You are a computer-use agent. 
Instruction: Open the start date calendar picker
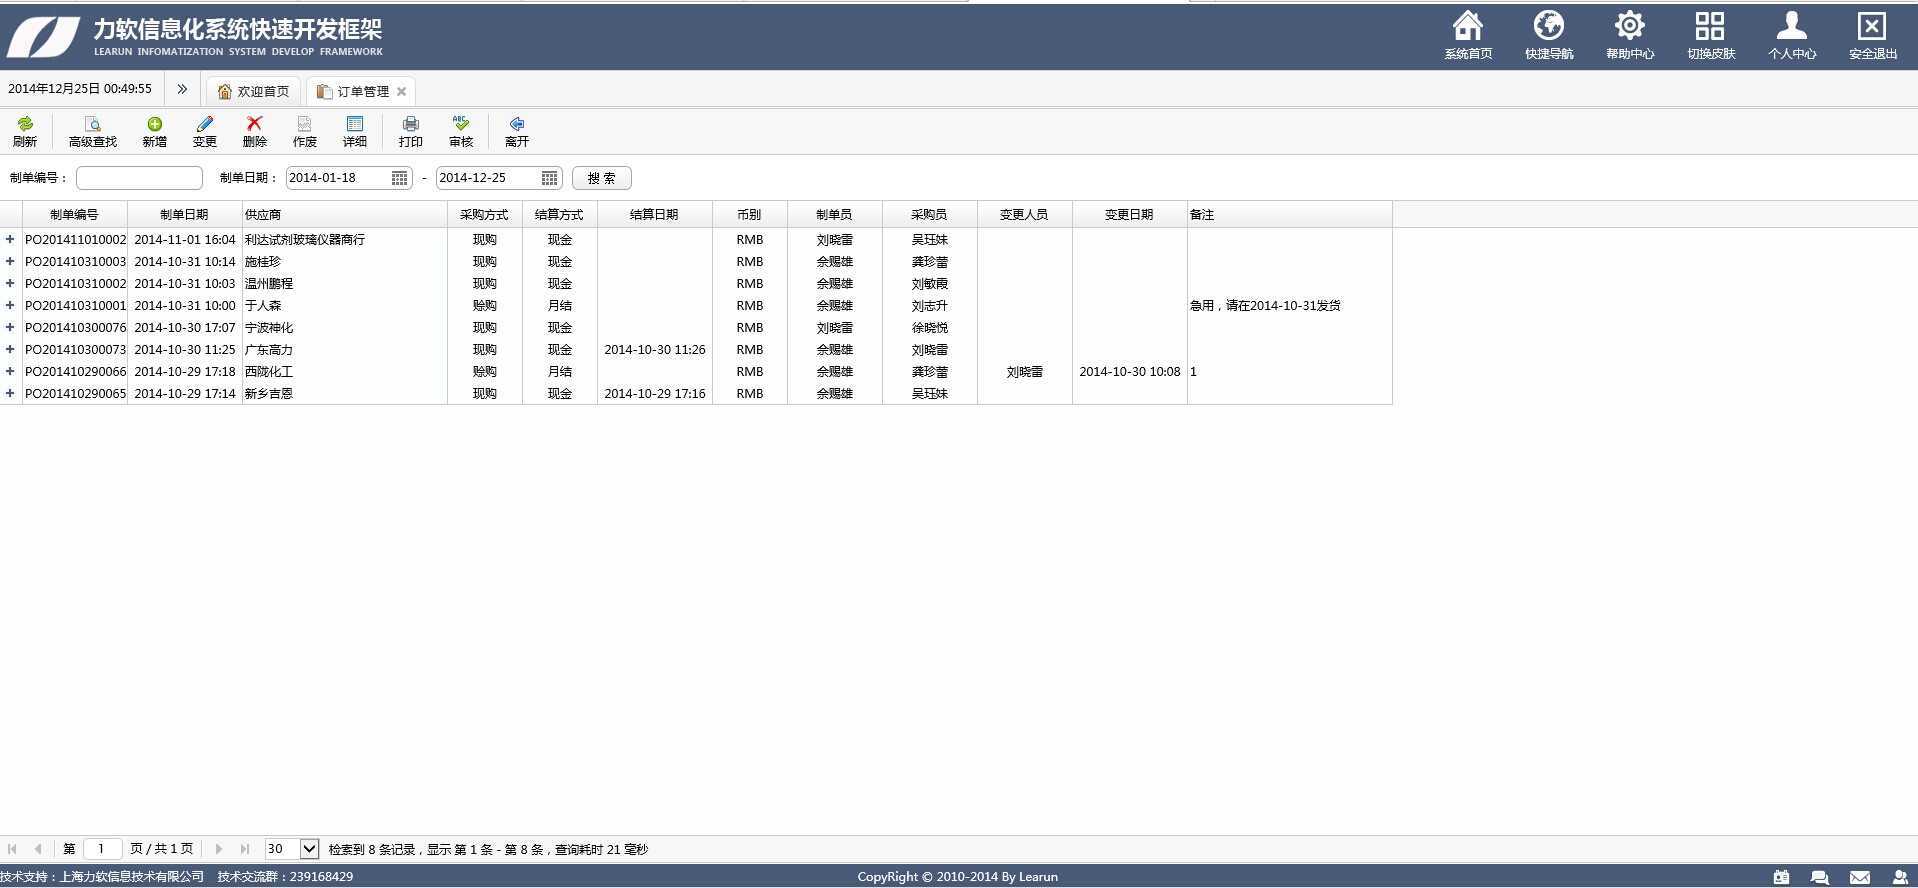(399, 178)
